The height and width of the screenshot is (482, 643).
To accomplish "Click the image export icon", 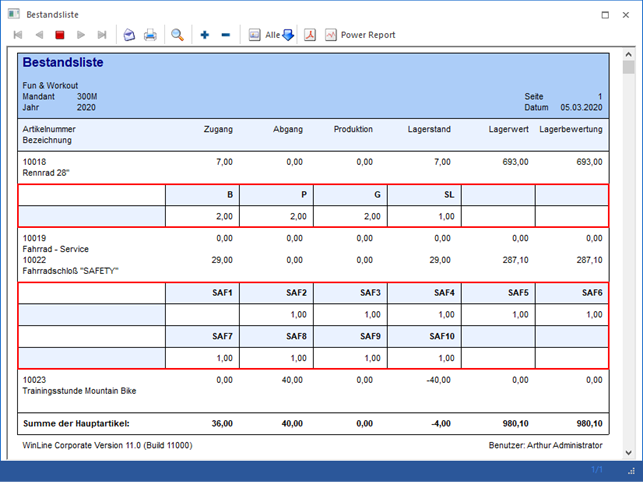I will [x=254, y=35].
